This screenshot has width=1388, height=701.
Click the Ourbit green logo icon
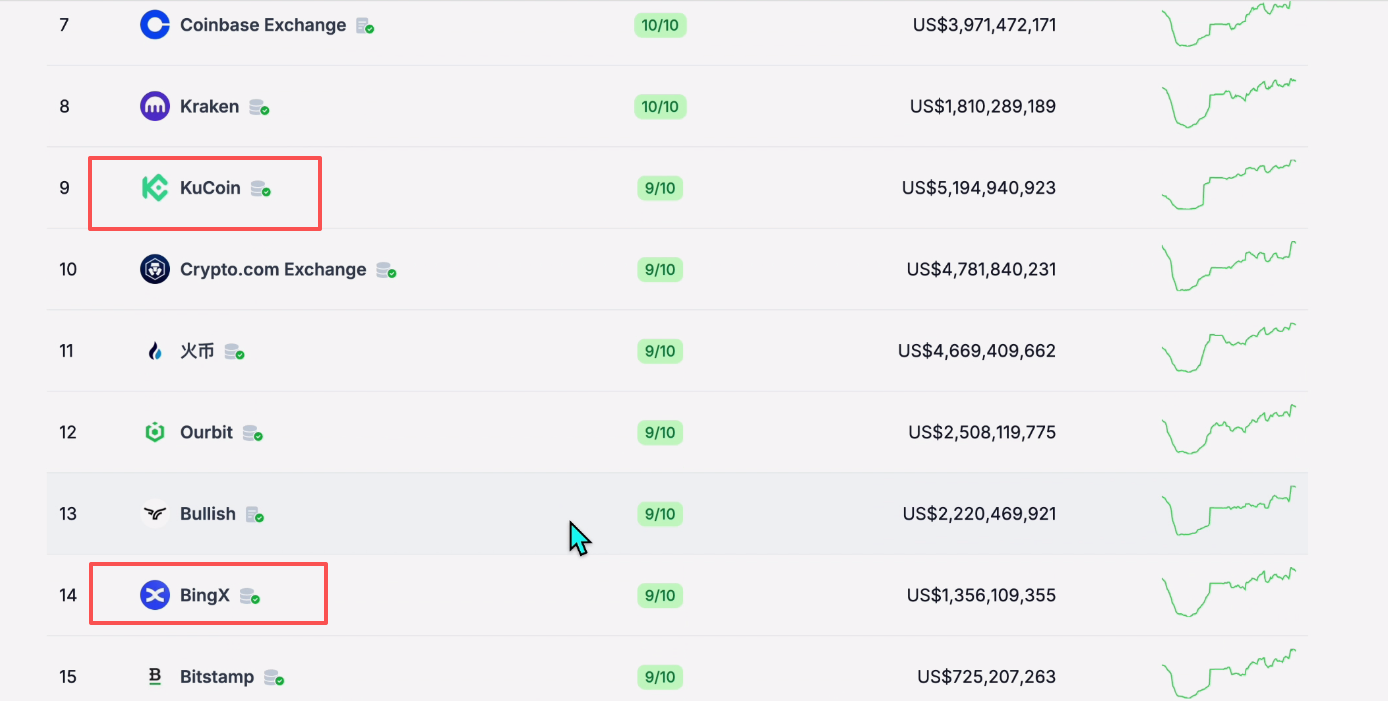point(155,432)
